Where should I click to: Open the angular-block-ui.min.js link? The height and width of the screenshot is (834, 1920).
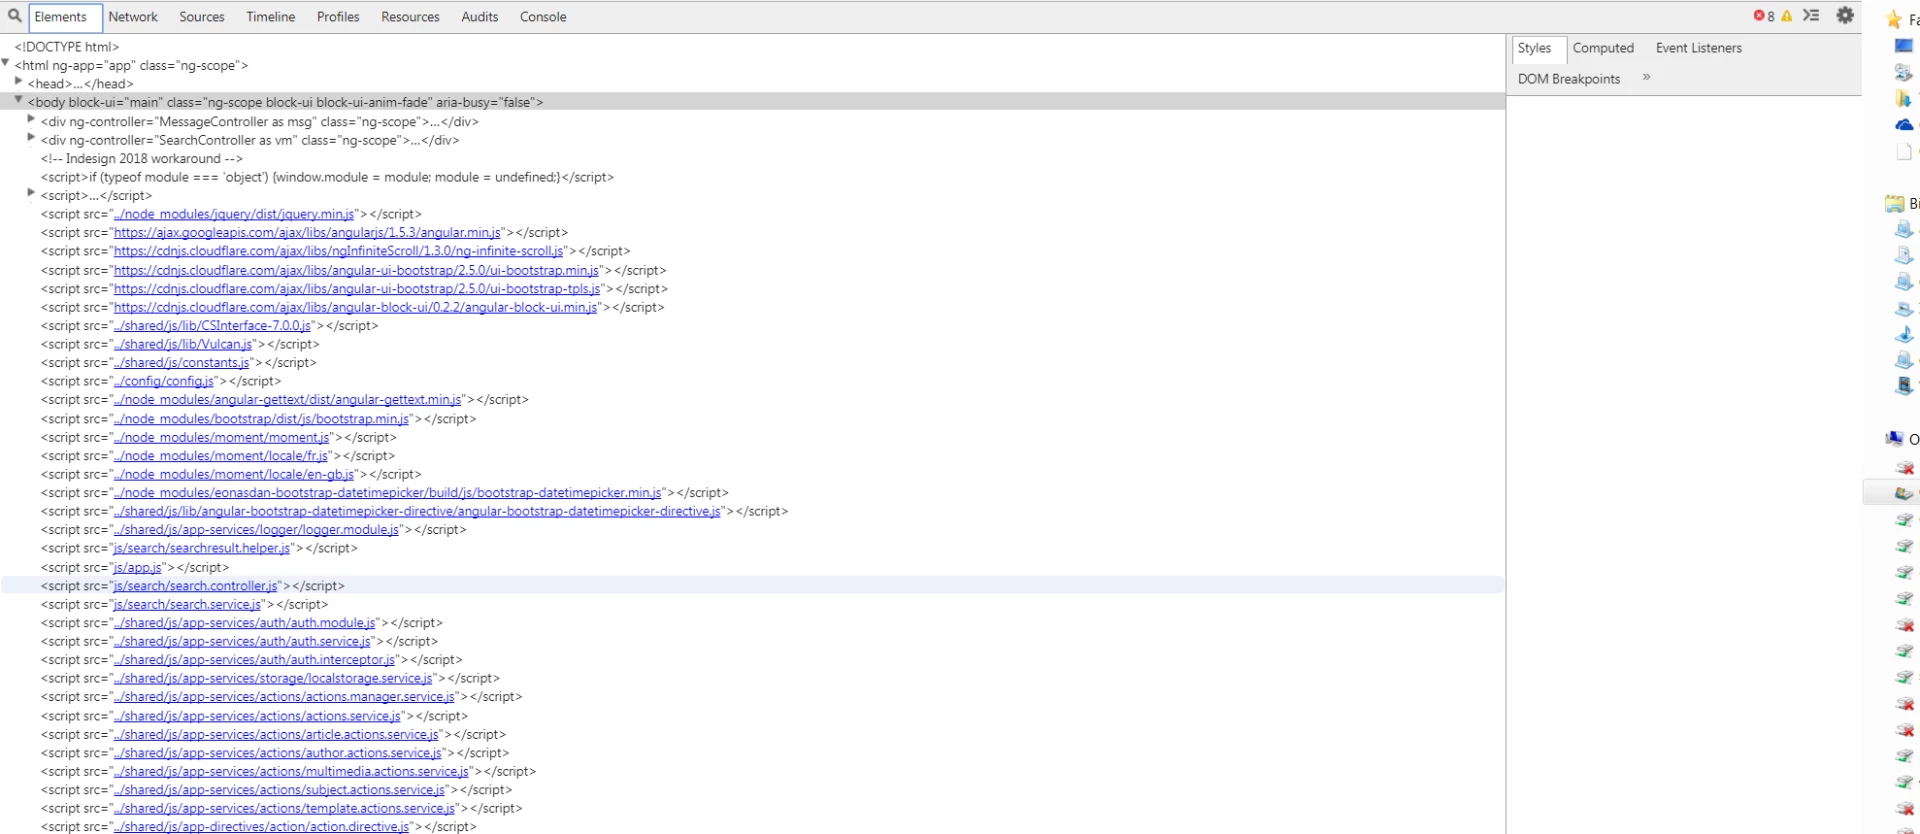[355, 308]
